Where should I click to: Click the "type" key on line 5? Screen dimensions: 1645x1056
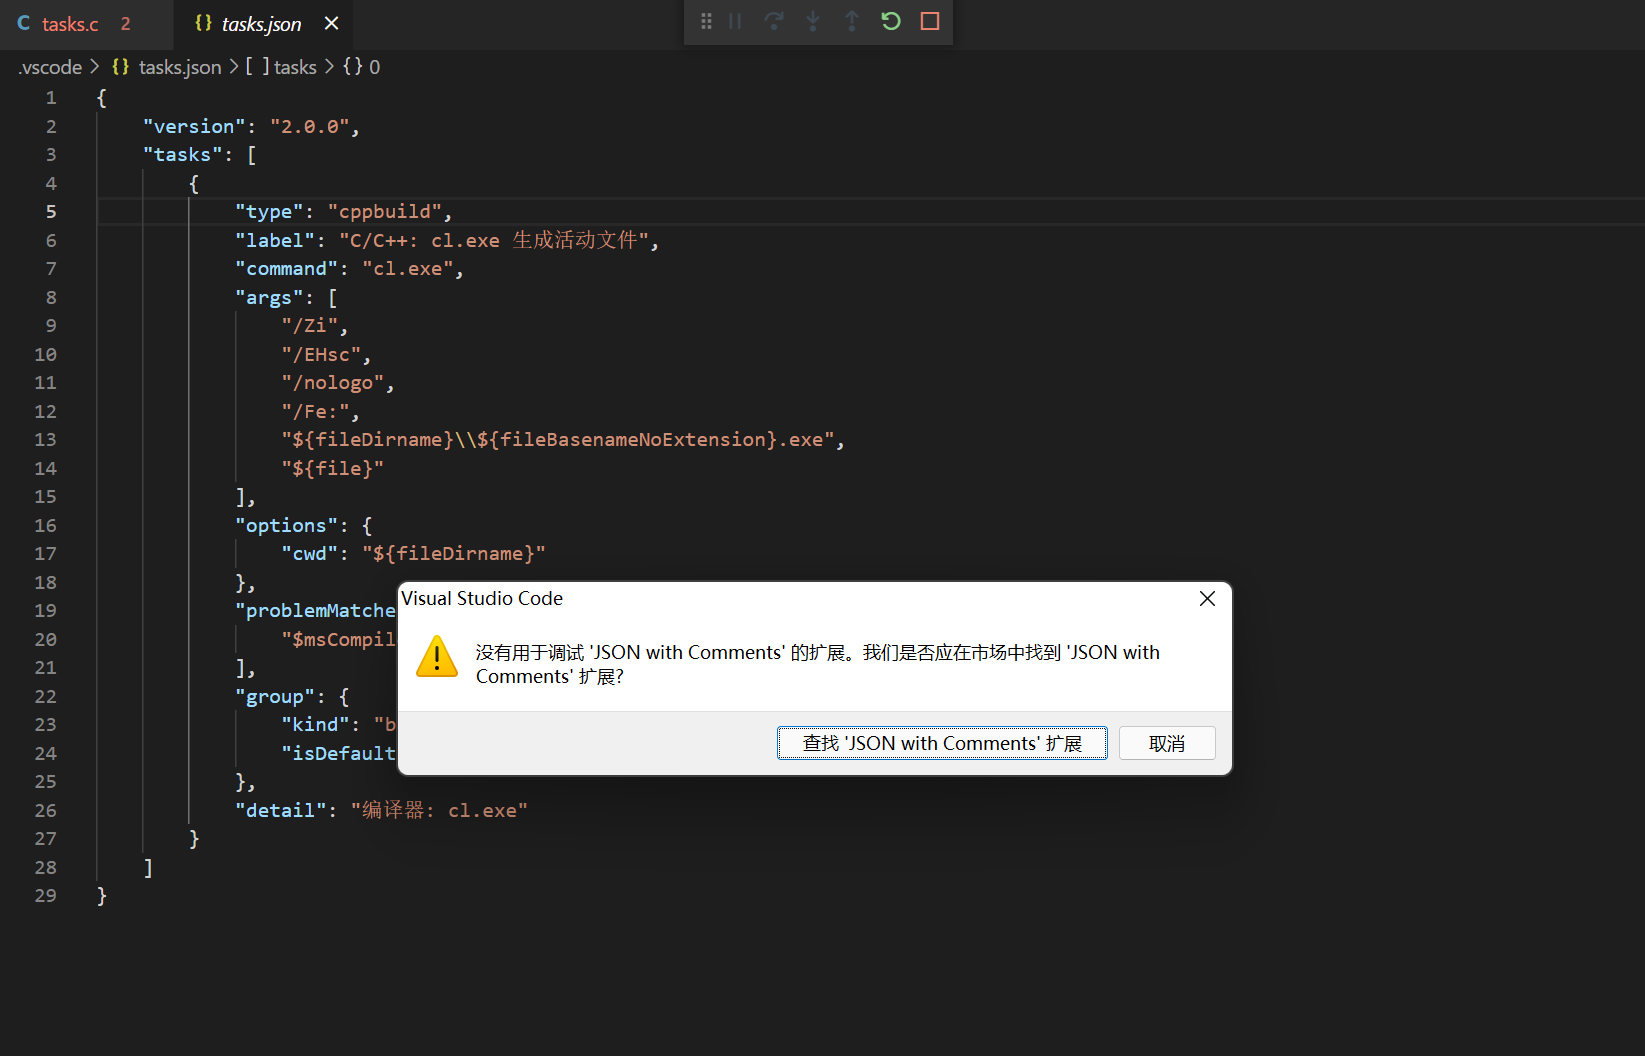tap(269, 212)
